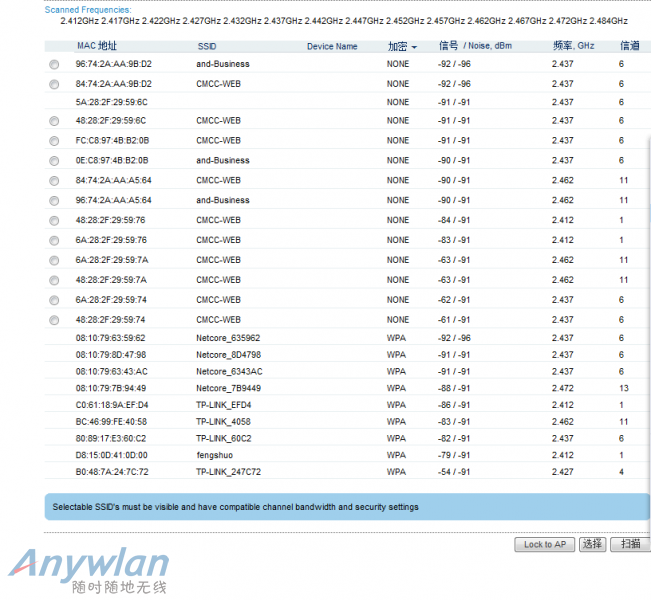Click WPA encryption in fengshuo row
Viewport: 651px width, 600px height.
(x=396, y=456)
